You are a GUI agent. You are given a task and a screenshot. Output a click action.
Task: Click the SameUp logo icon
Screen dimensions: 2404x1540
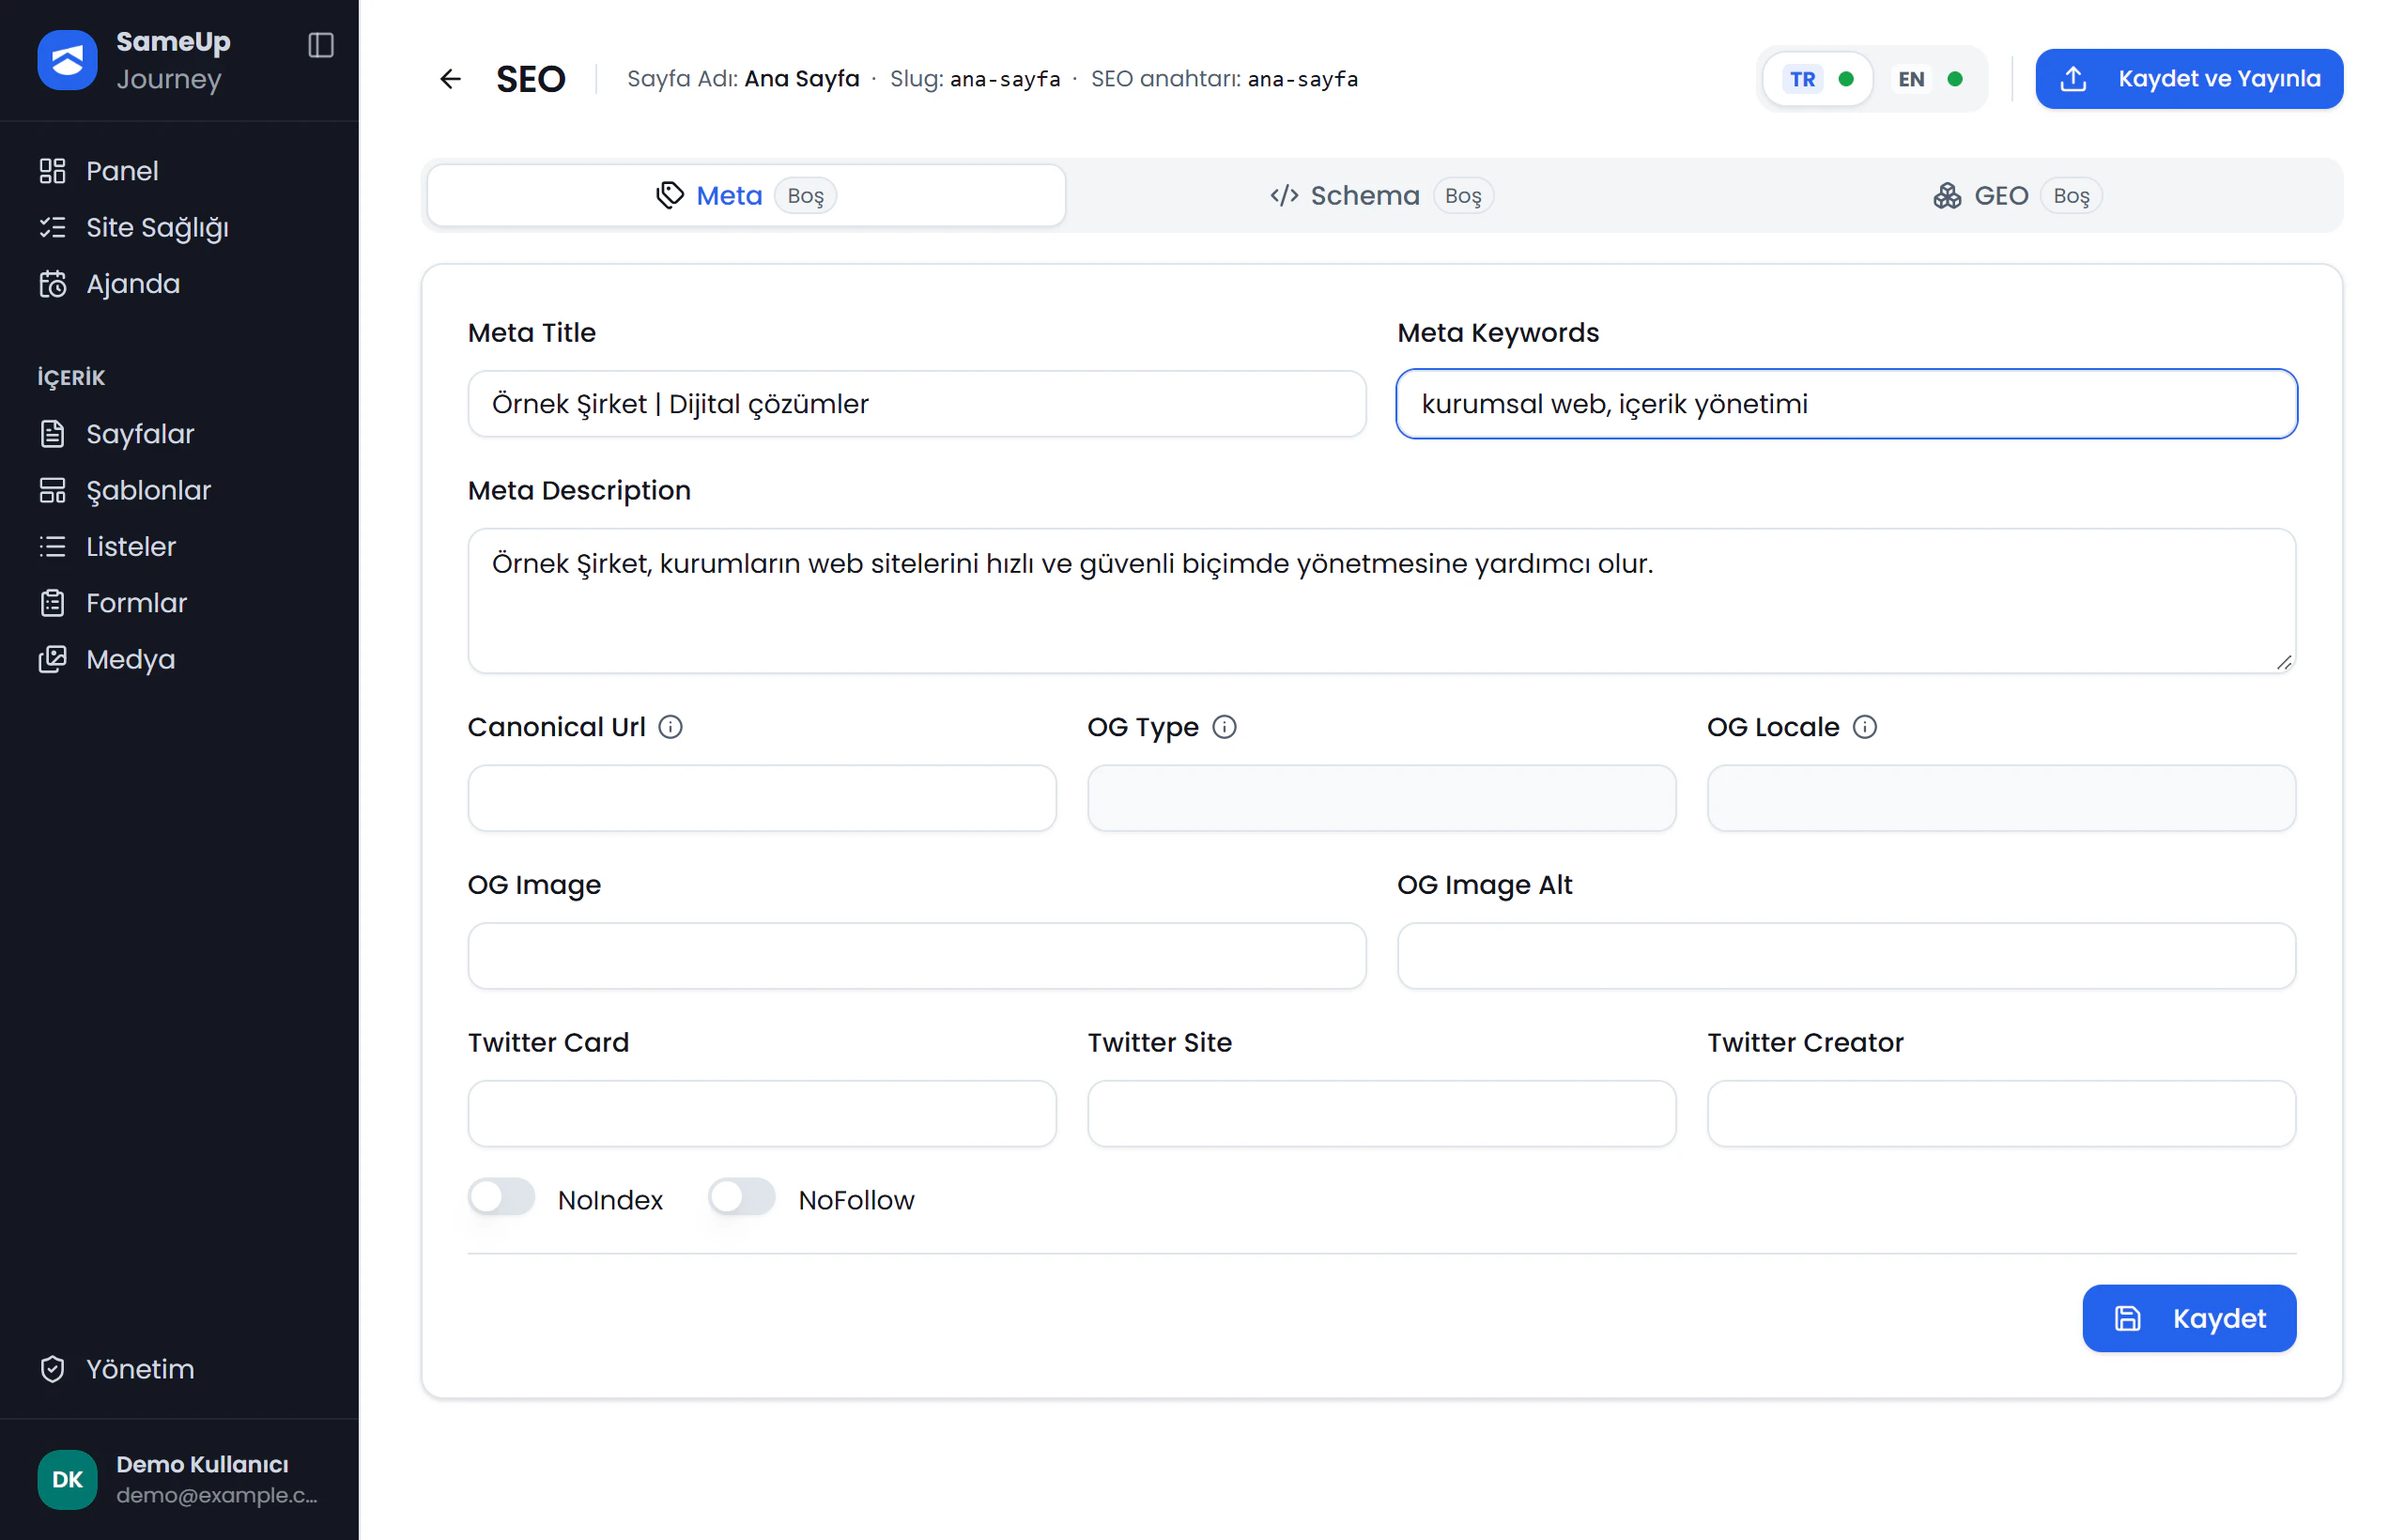[x=67, y=60]
